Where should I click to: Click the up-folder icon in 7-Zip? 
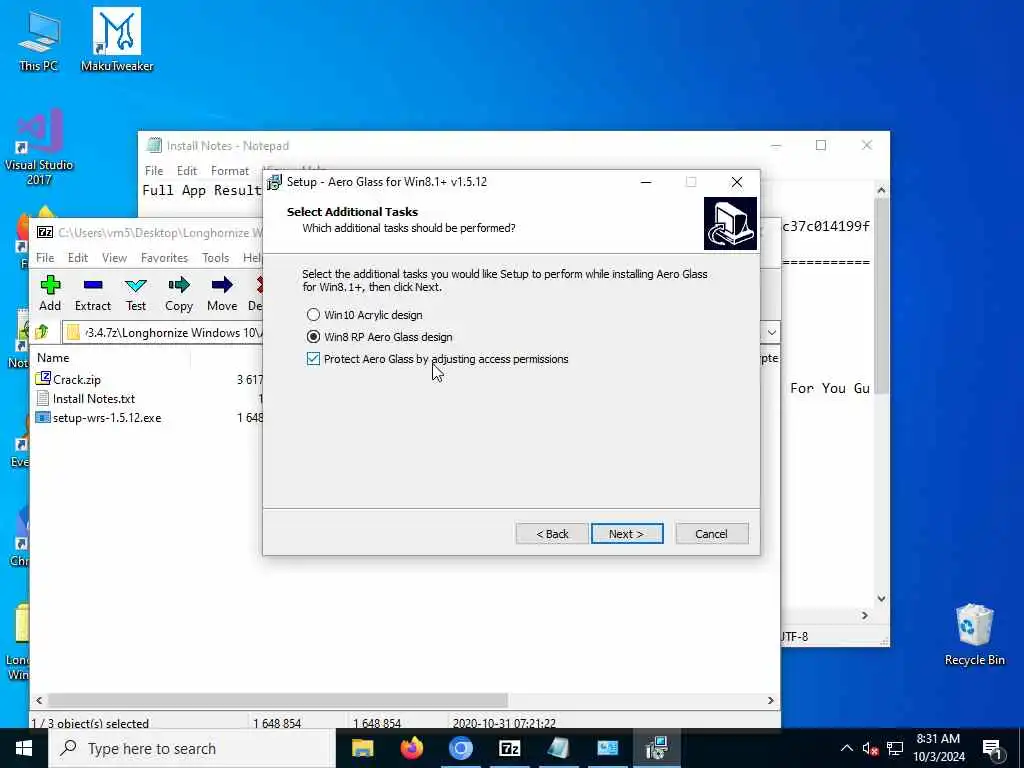[x=42, y=332]
